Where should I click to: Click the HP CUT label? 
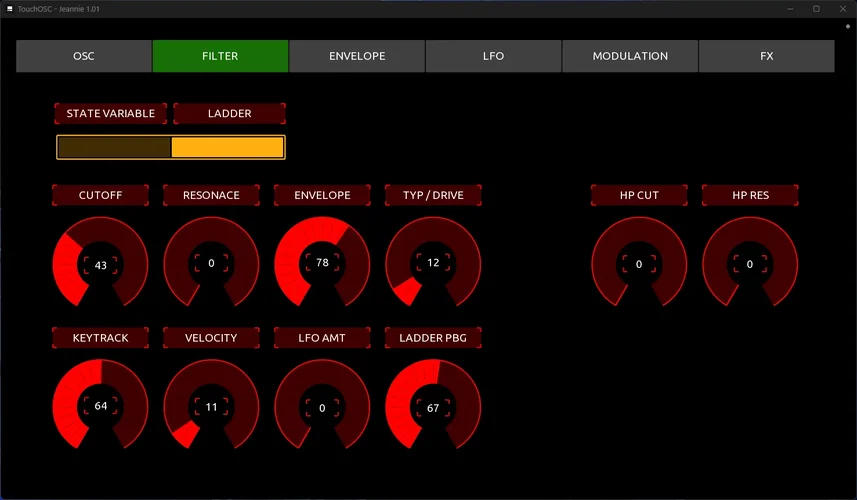[x=639, y=195]
